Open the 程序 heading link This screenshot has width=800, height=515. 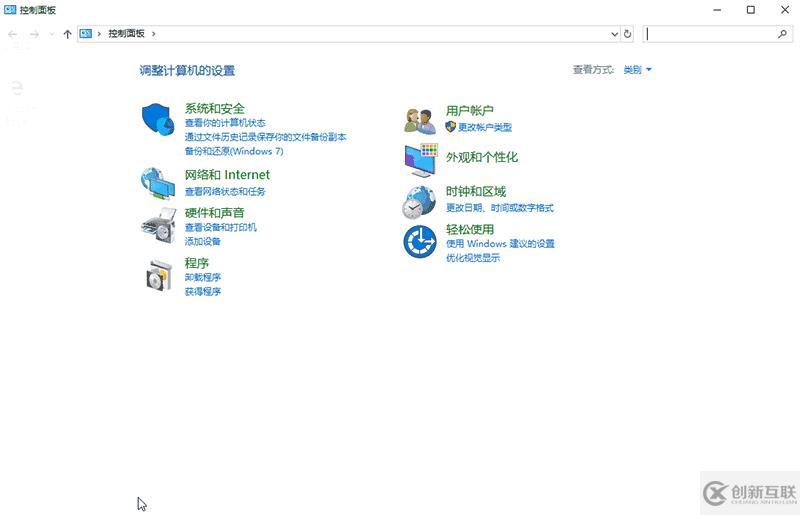(196, 263)
